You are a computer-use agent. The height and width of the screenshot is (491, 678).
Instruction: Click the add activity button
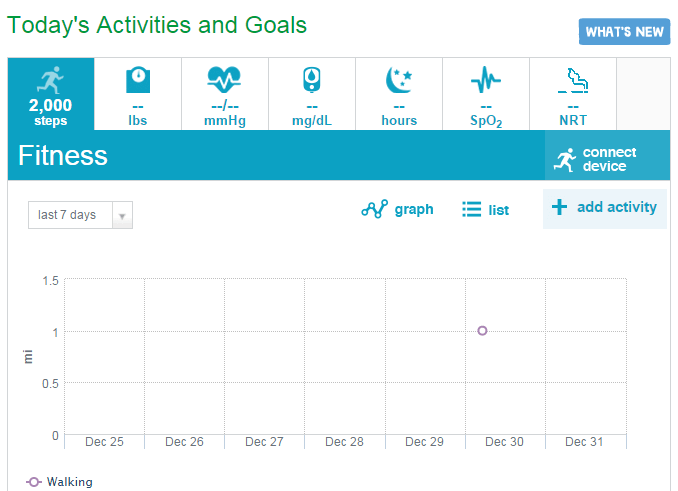tap(604, 208)
